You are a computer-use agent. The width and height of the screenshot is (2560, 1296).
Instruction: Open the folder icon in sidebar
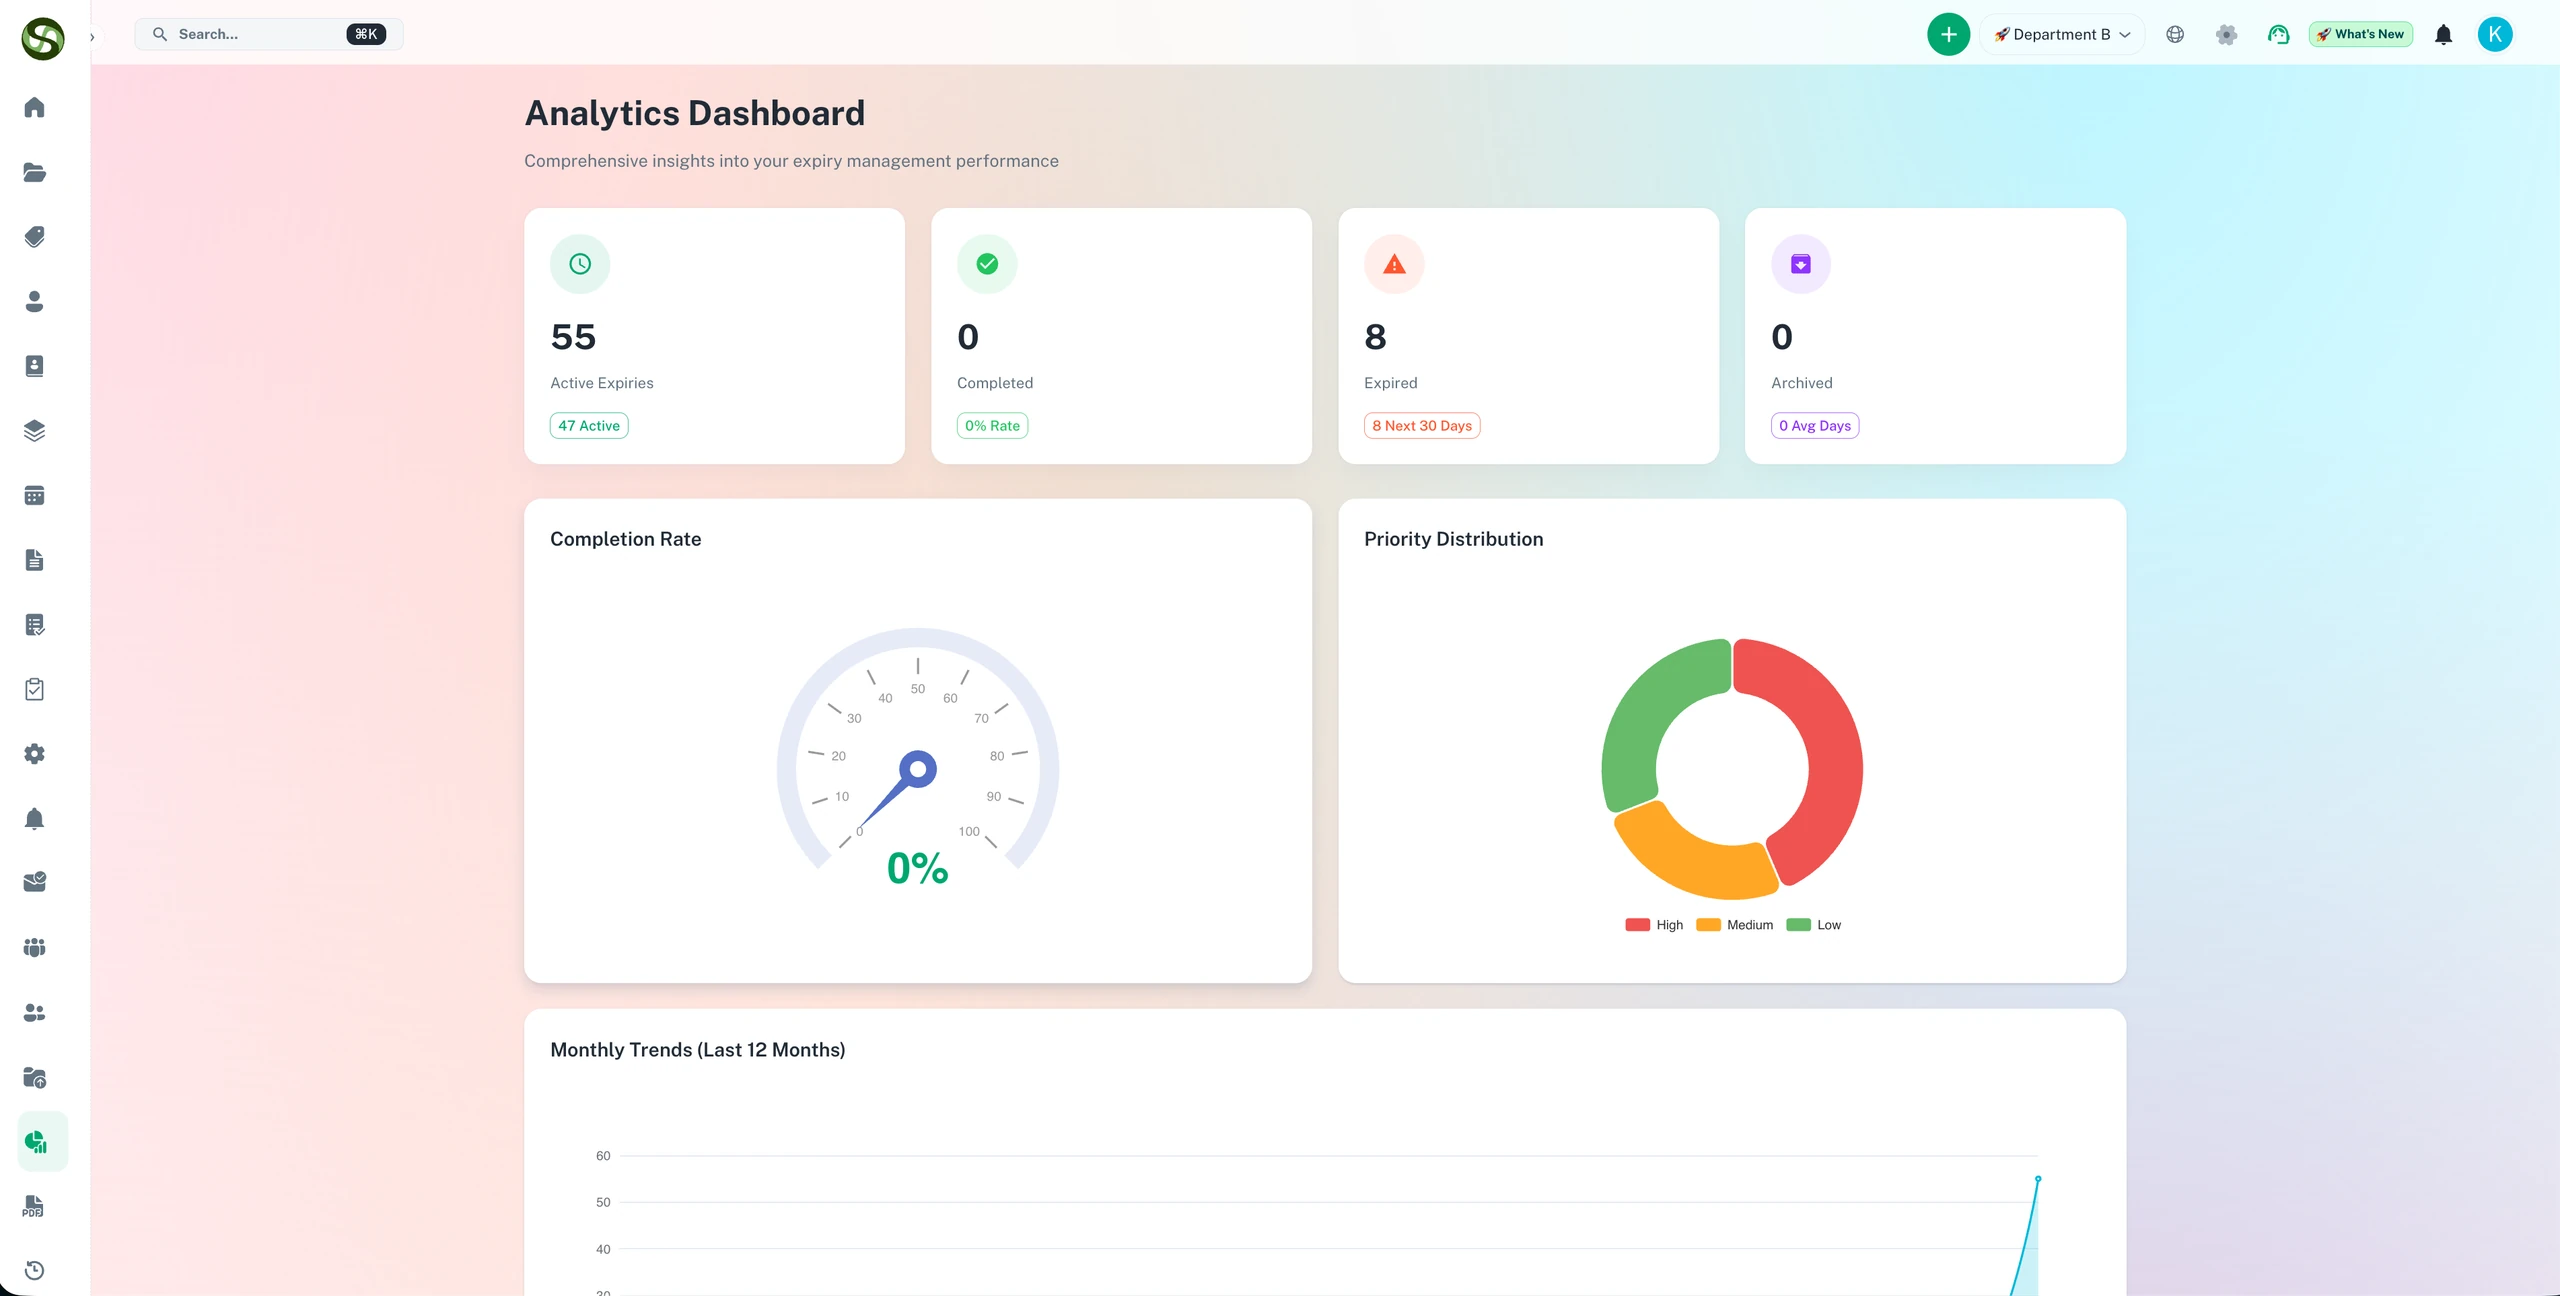click(34, 172)
